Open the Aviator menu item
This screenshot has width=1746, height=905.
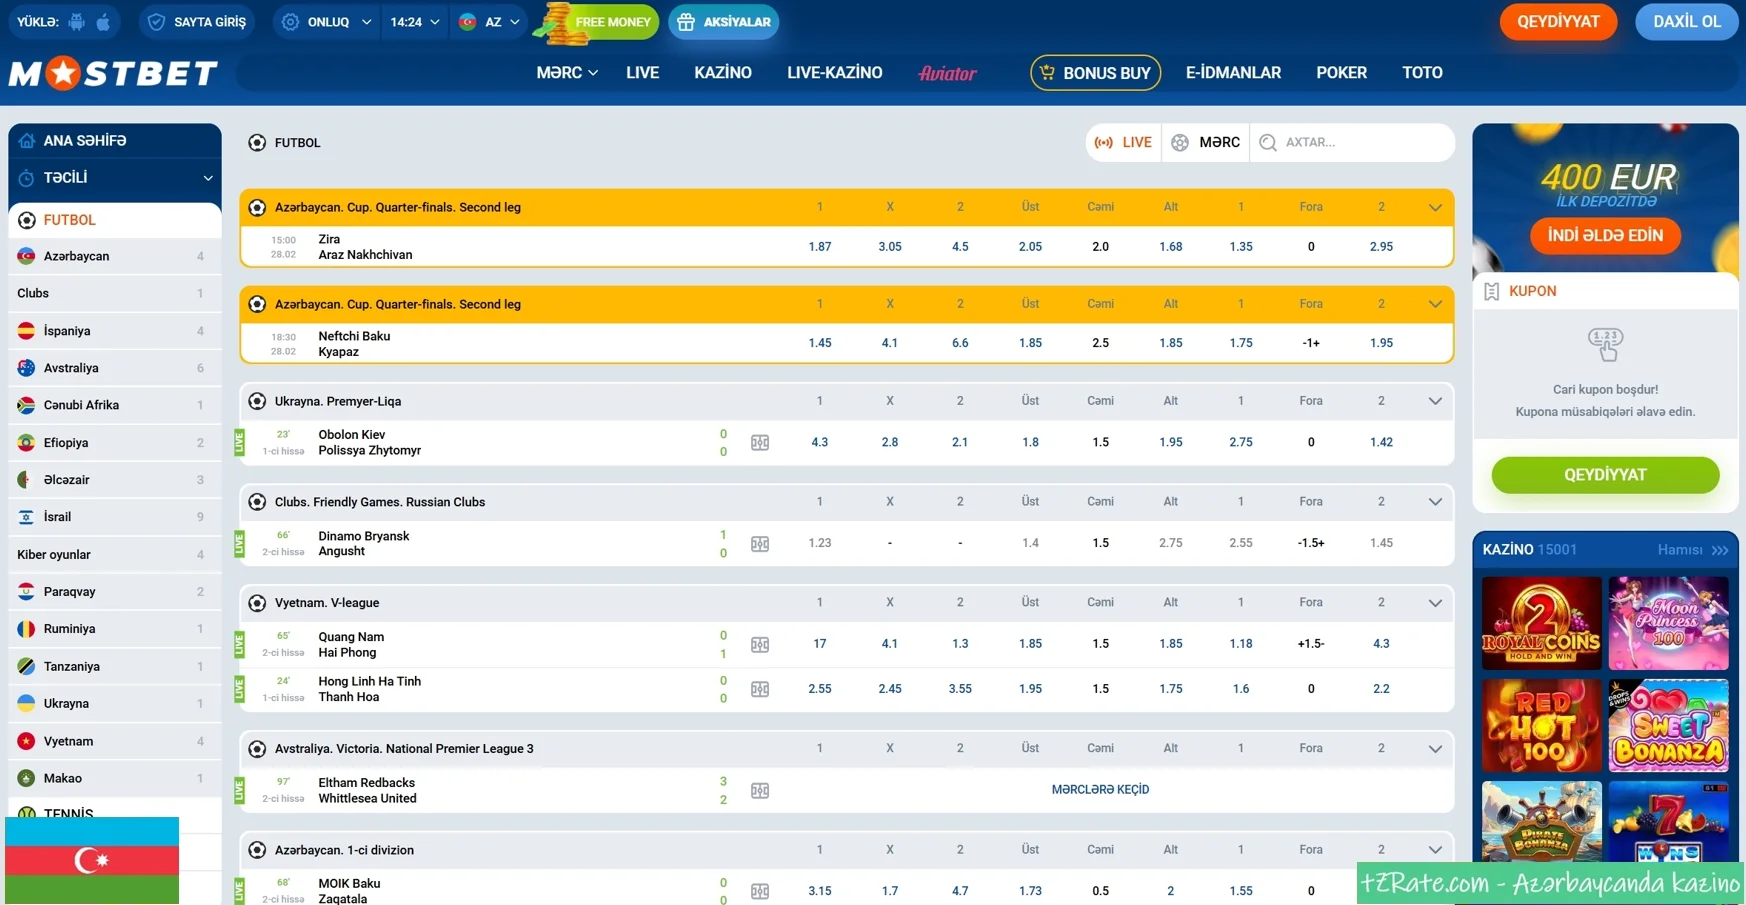(x=947, y=73)
